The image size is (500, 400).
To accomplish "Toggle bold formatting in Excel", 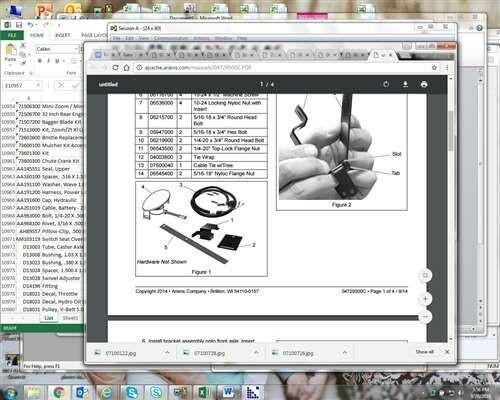I will 40,61.
